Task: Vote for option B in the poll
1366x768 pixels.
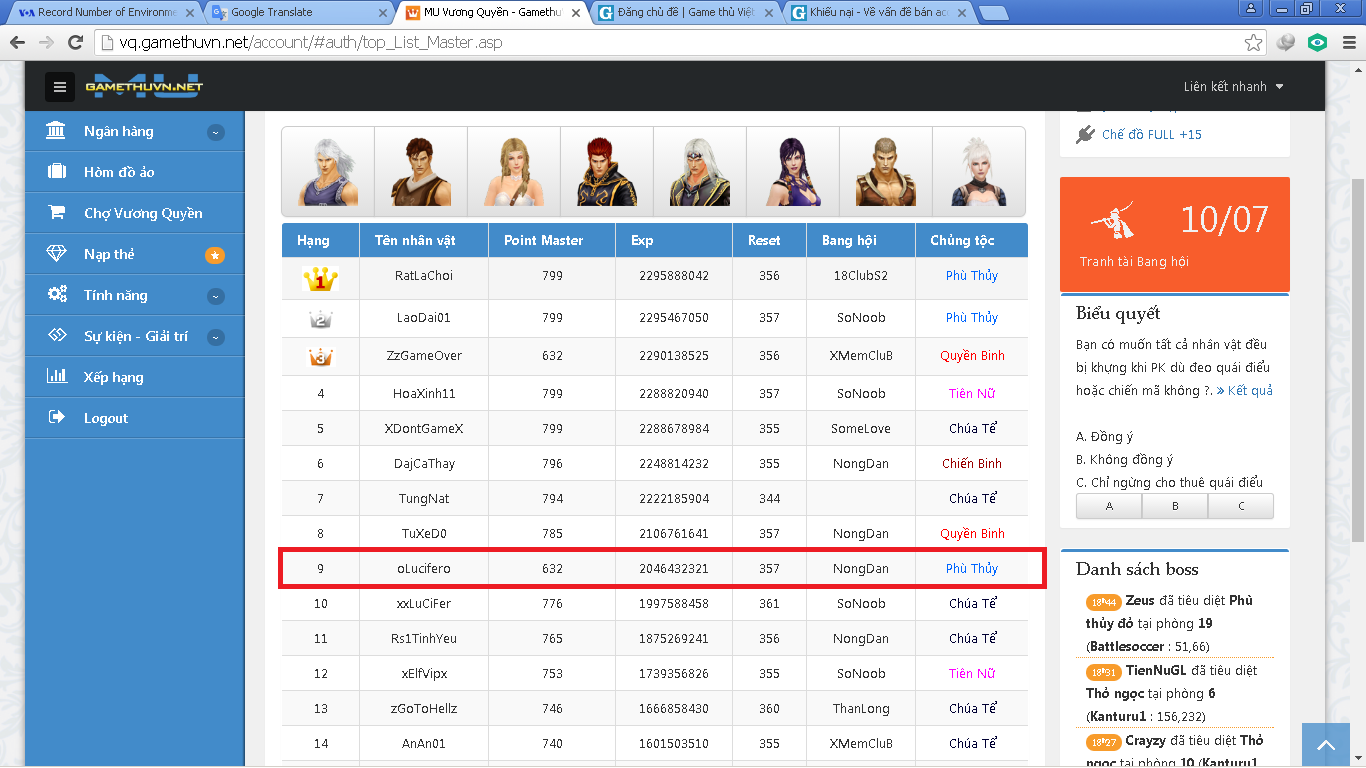Action: tap(1174, 506)
